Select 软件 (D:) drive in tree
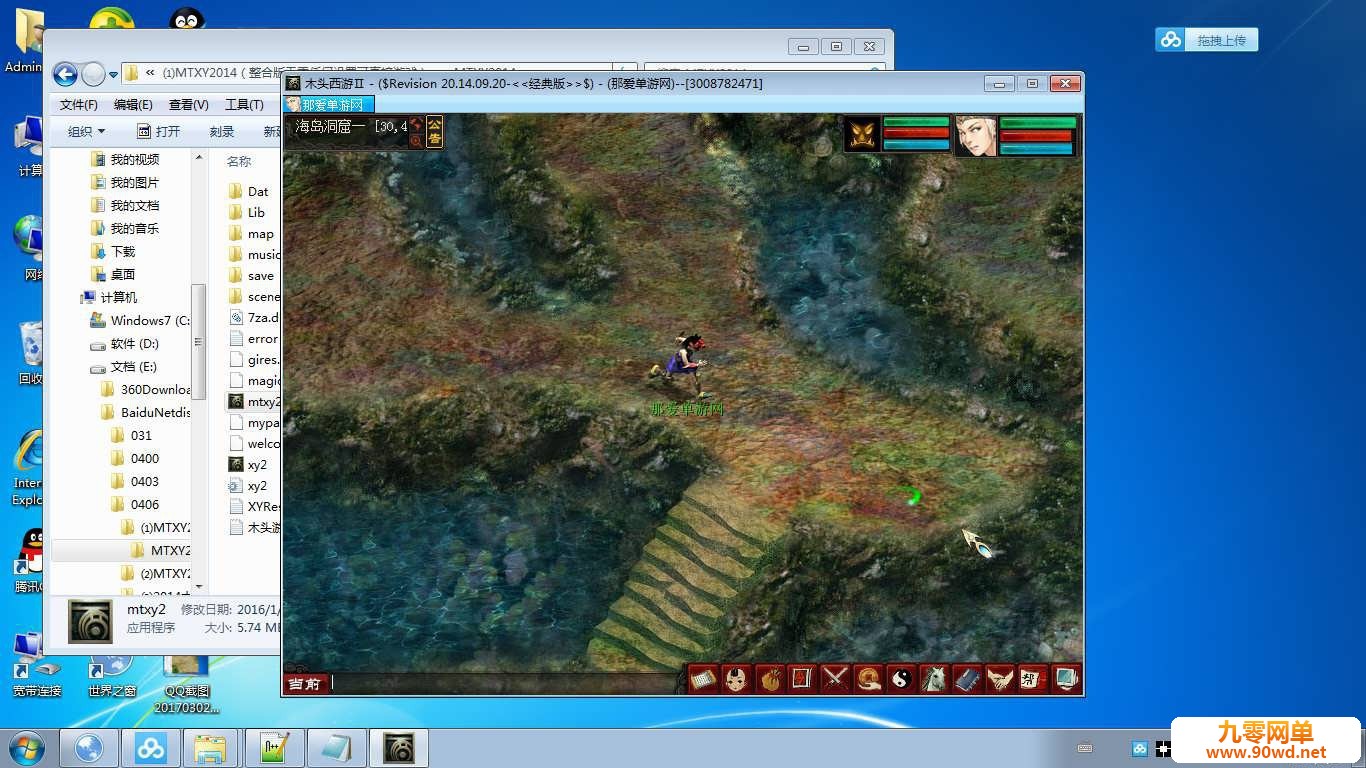The image size is (1366, 768). [x=124, y=343]
